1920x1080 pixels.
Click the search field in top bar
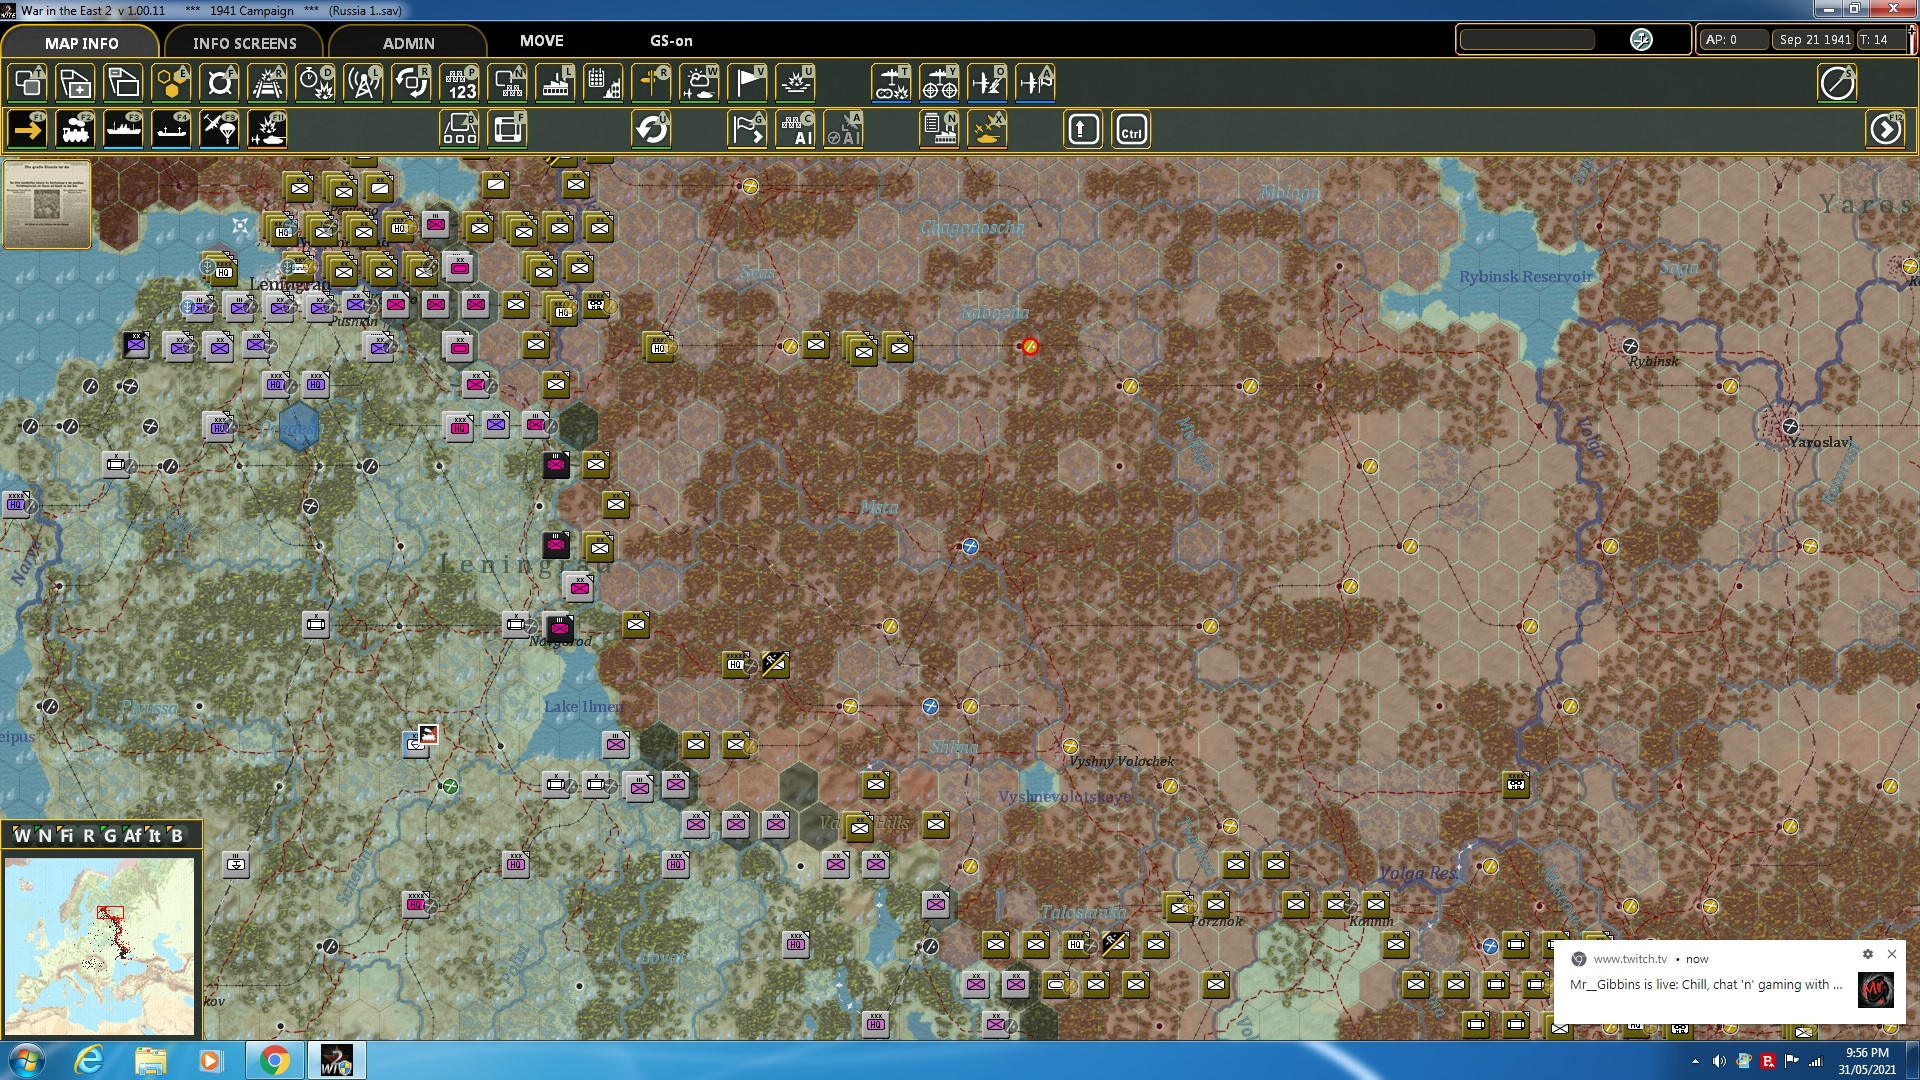[x=1527, y=40]
